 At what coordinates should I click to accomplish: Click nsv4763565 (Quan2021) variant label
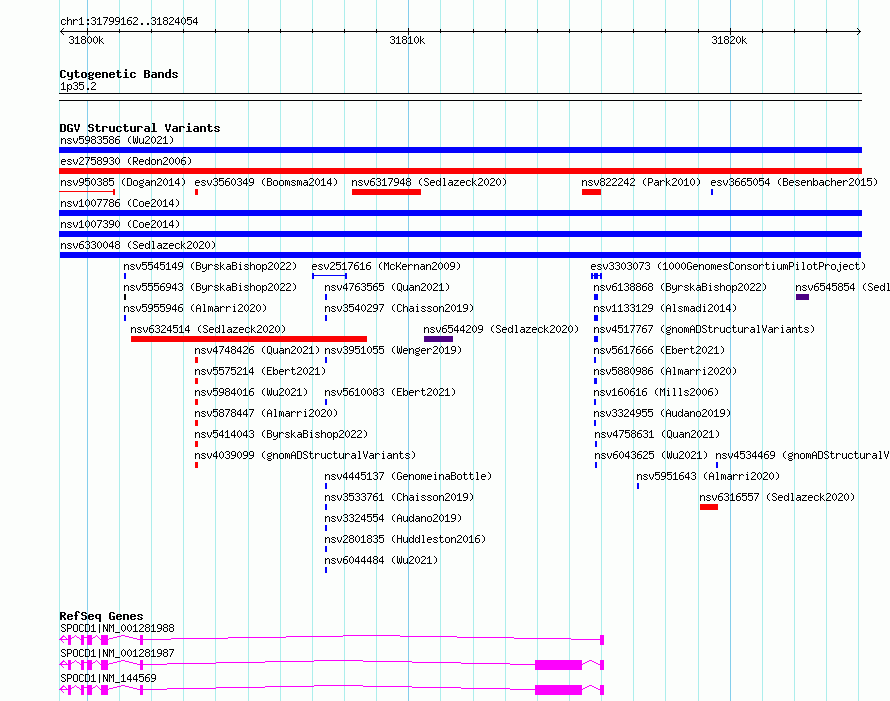click(x=387, y=287)
